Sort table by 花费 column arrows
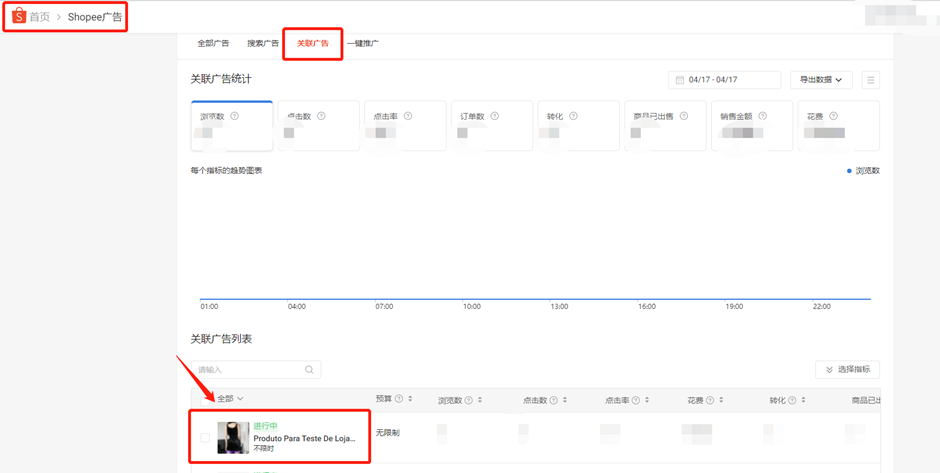 tap(721, 400)
